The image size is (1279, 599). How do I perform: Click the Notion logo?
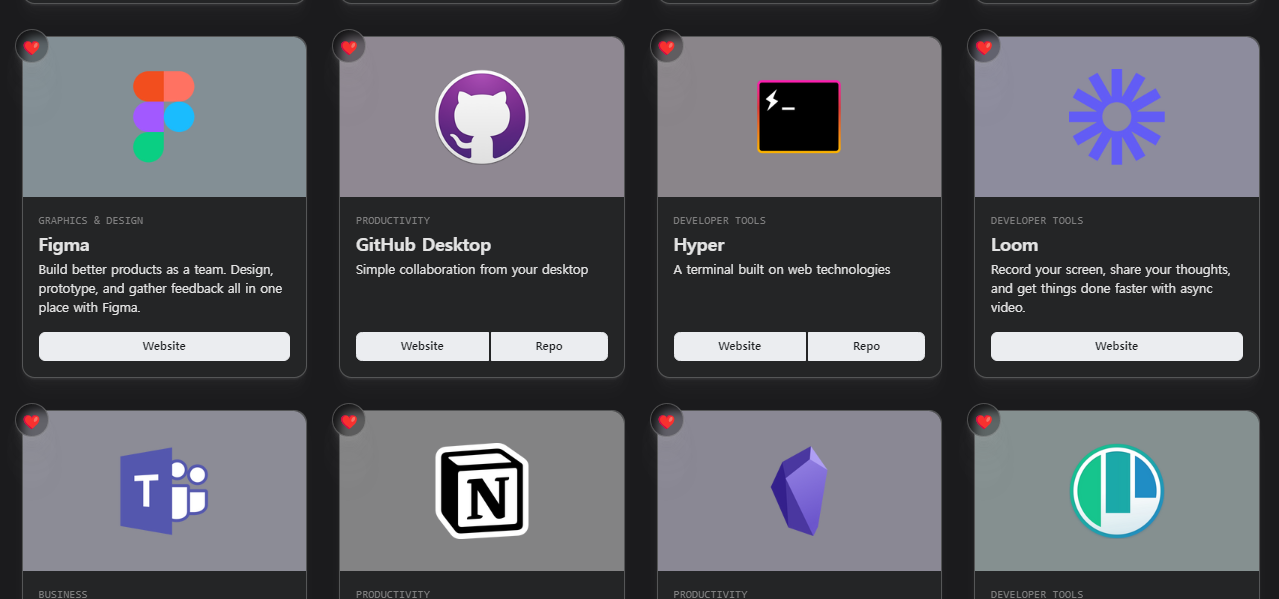click(x=482, y=491)
